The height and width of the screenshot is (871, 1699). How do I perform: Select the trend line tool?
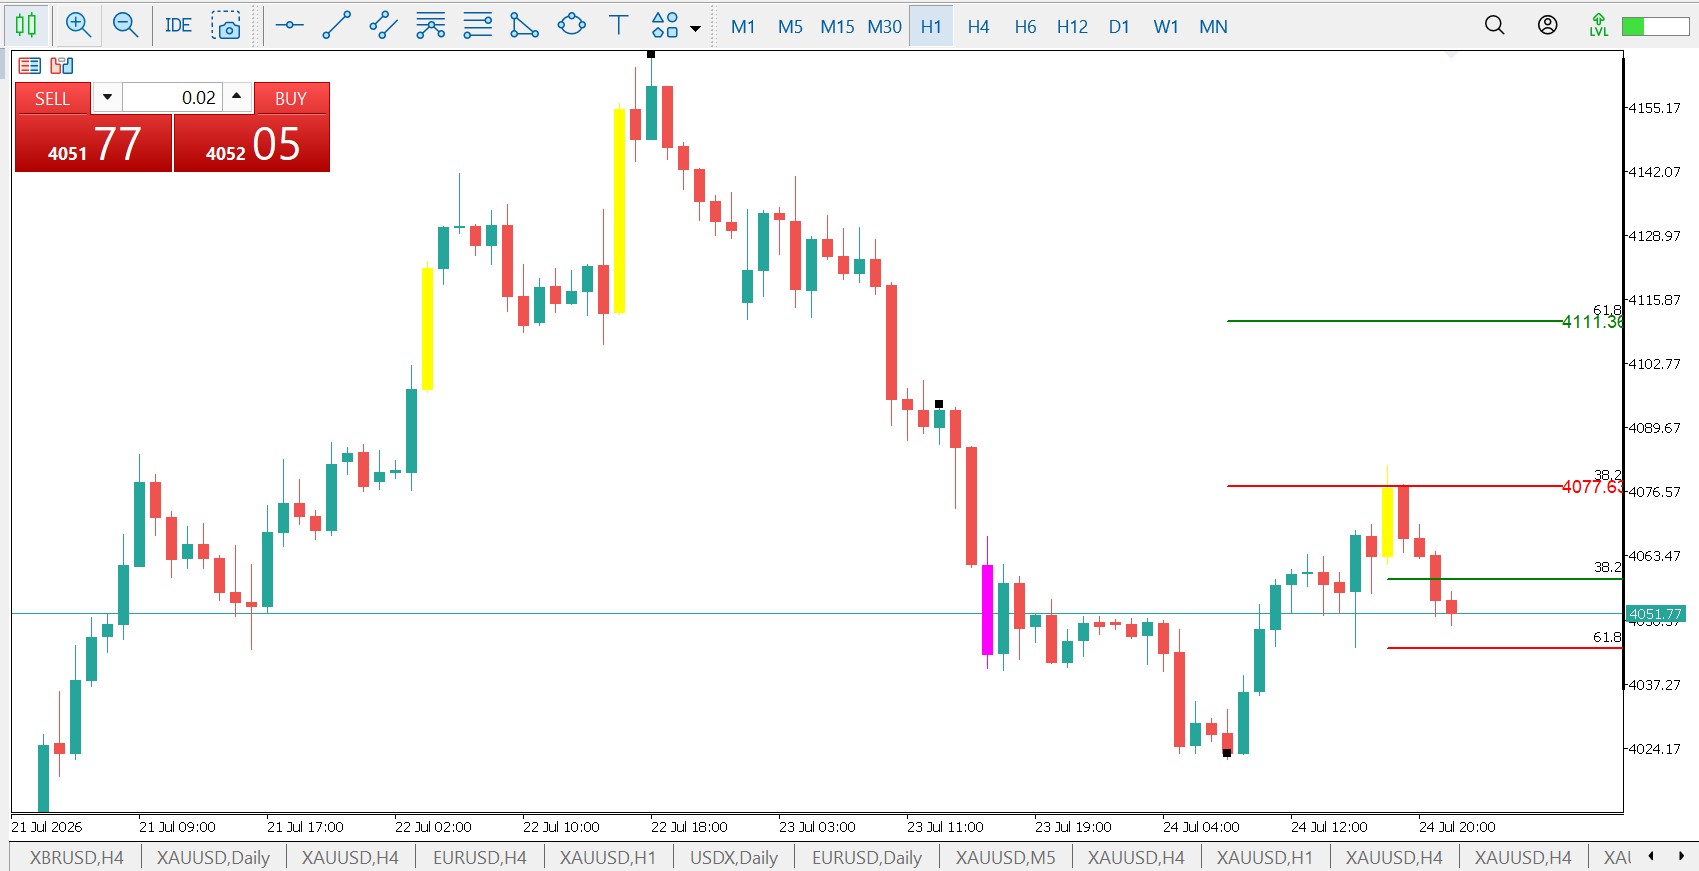(x=336, y=26)
